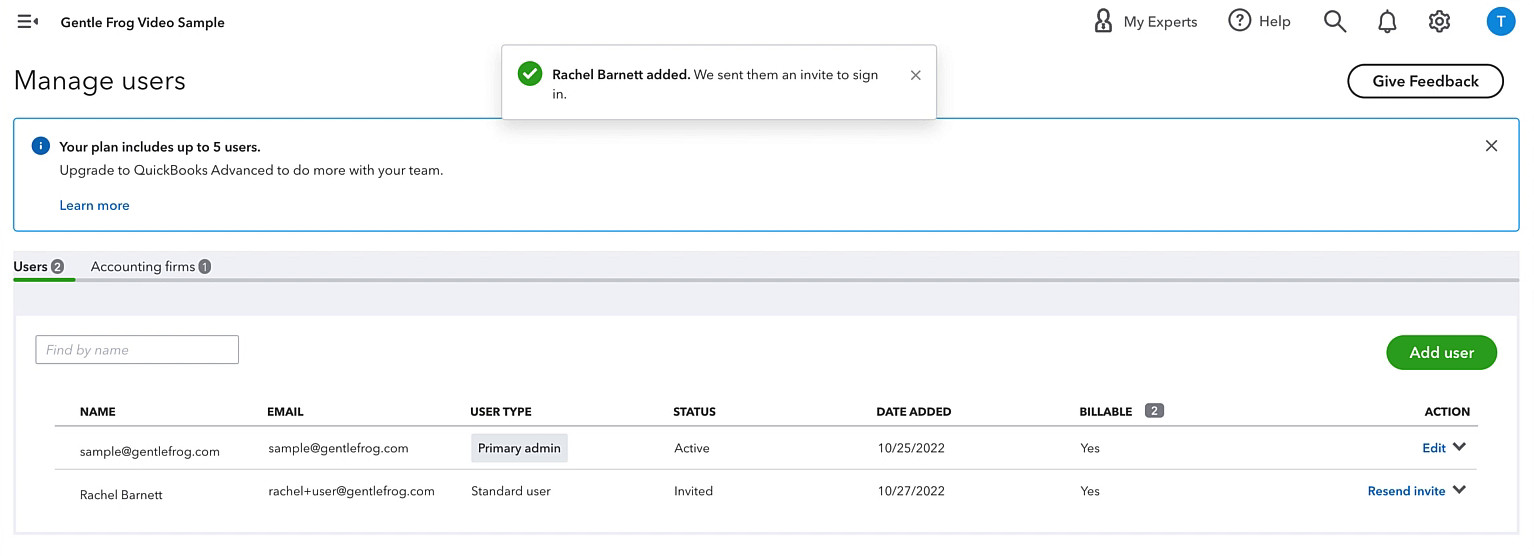The height and width of the screenshot is (556, 1534).
Task: Expand the dropdown arrow next to Edit
Action: [x=1459, y=447]
